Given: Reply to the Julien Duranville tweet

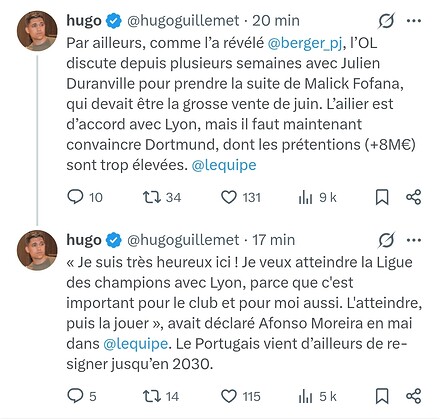Looking at the screenshot, I should 75,197.
